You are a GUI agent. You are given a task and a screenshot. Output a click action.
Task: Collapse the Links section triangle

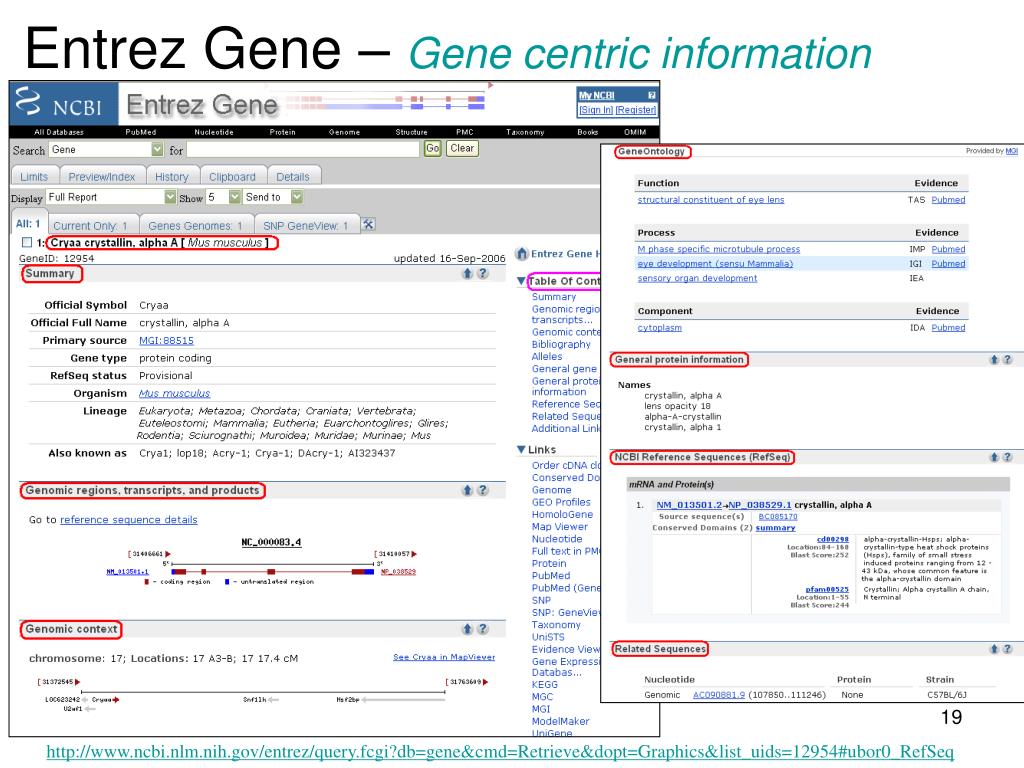[x=521, y=450]
